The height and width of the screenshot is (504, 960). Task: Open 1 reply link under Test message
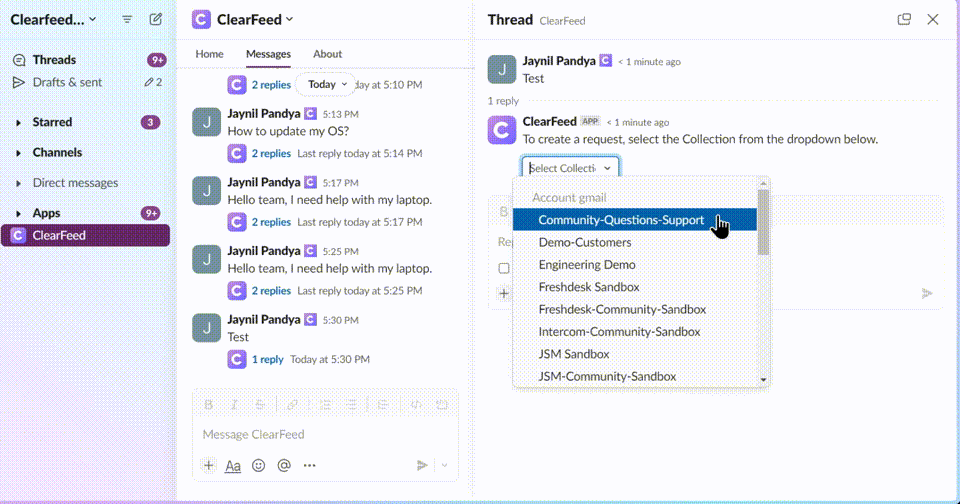[x=267, y=359]
